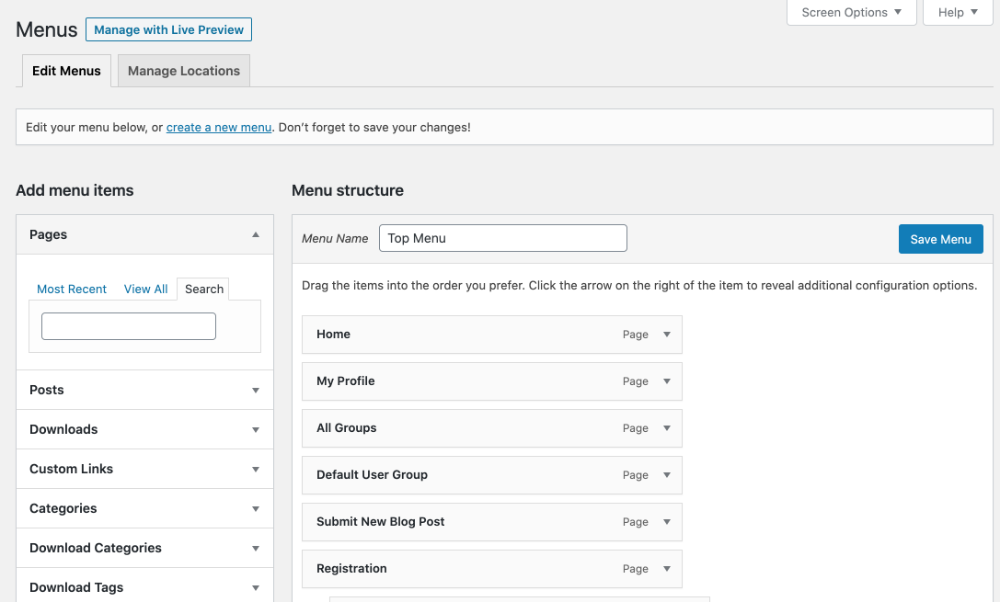Switch to Manage Locations tab
This screenshot has width=1000, height=602.
[x=184, y=71]
